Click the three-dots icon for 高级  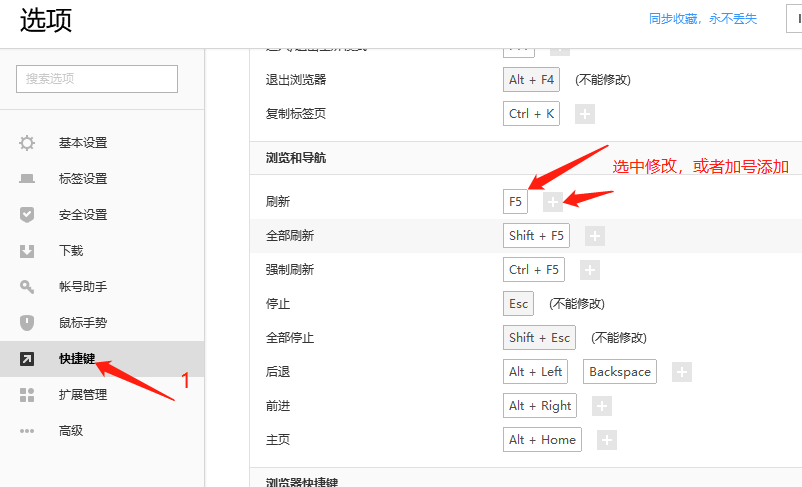point(27,431)
